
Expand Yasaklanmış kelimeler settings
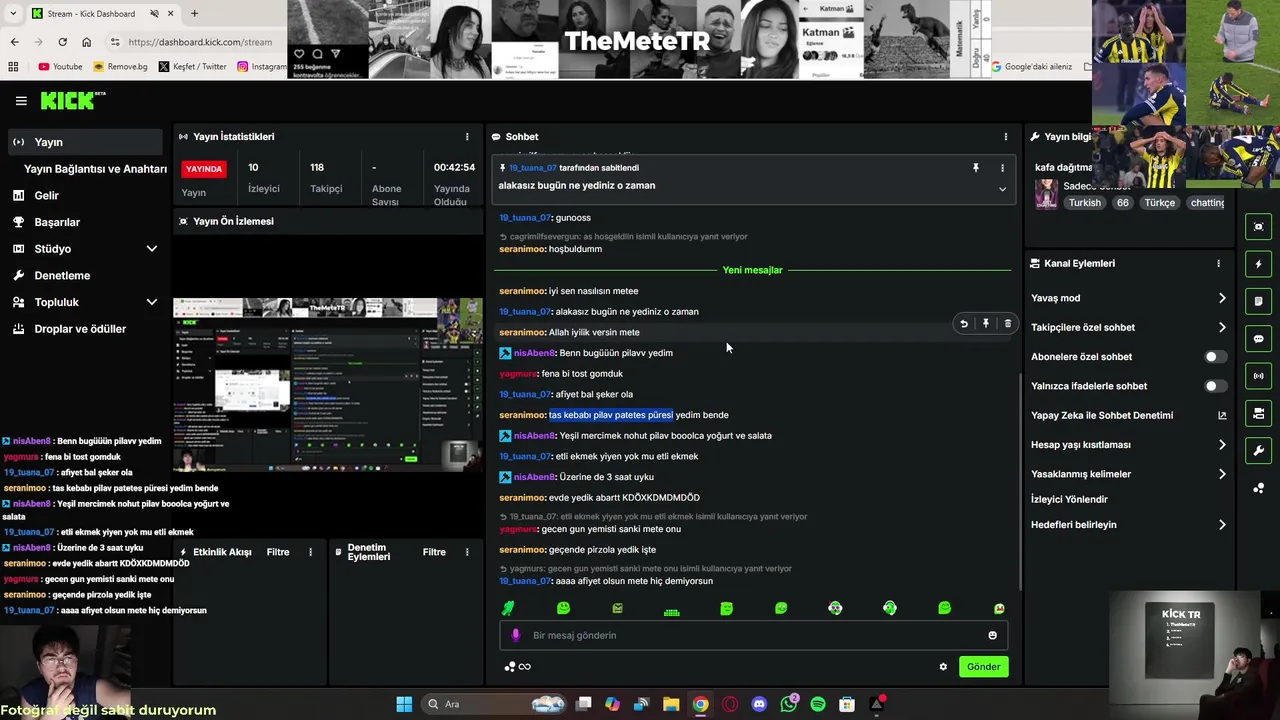1222,474
